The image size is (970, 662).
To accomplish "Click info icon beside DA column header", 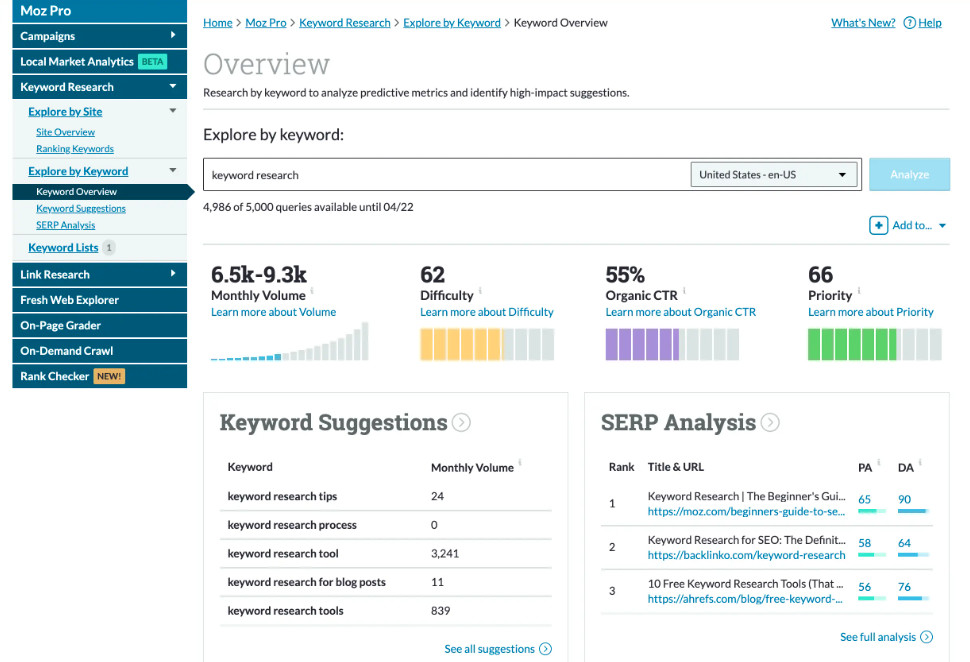I will pyautogui.click(x=920, y=462).
